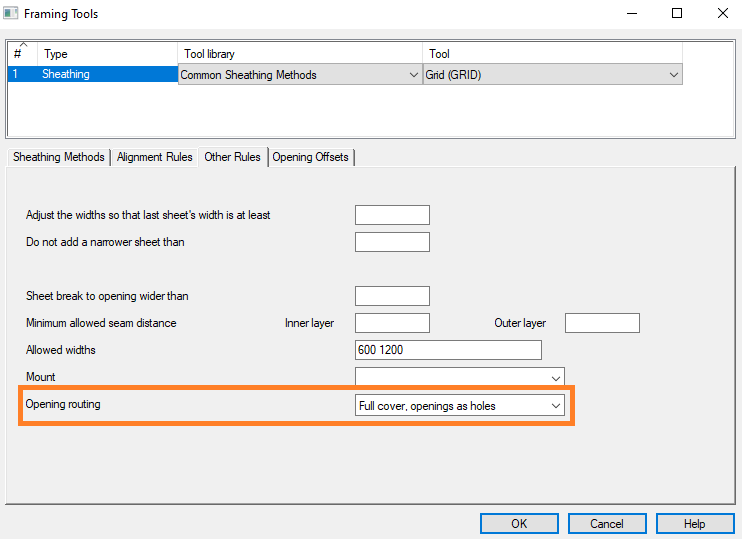Click the last sheet's minimum width field
Viewport: 744px width, 542px height.
point(392,215)
